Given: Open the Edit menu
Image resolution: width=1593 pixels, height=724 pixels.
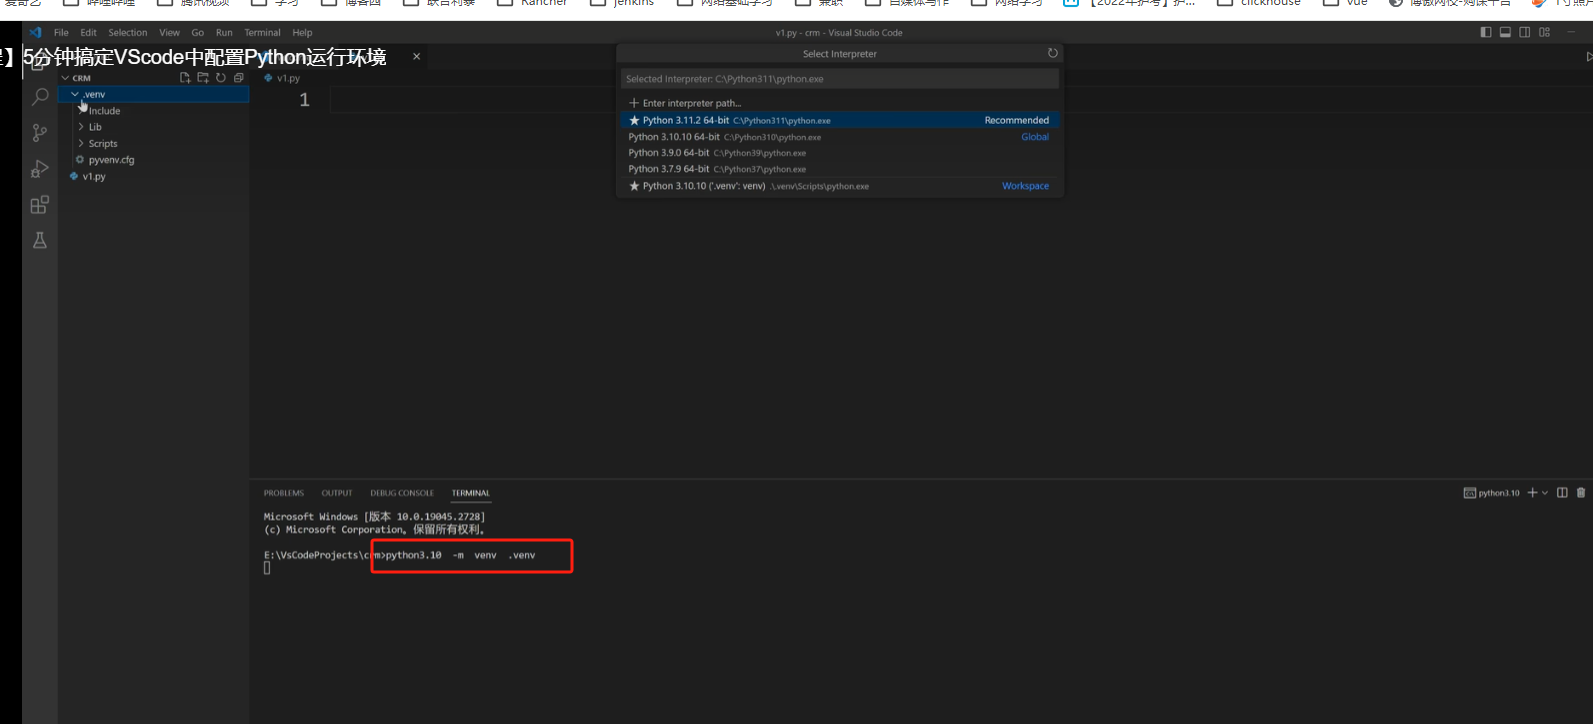Looking at the screenshot, I should click(88, 32).
